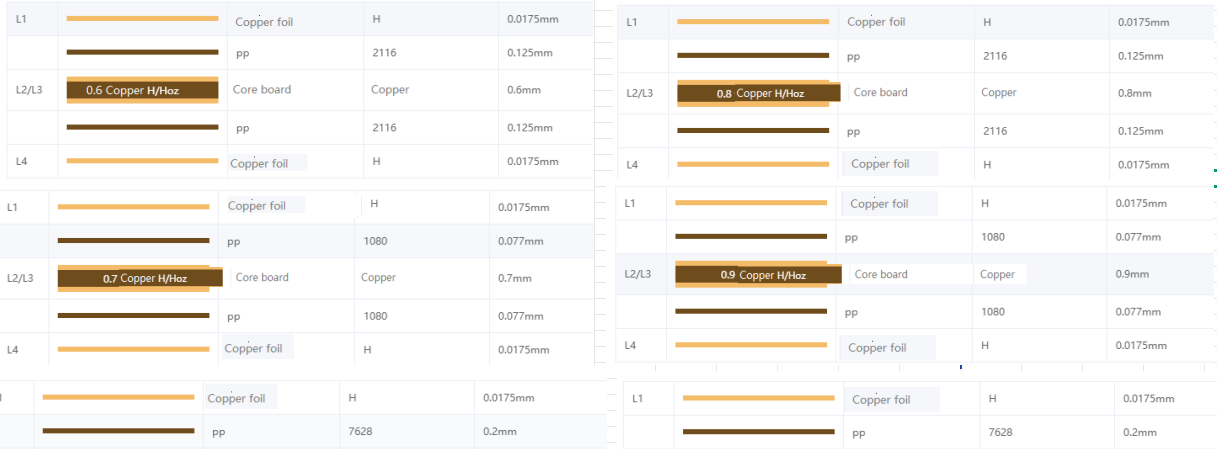Click the Copper cell next to 0.8mm
This screenshot has height=449, width=1217.
[x=999, y=93]
